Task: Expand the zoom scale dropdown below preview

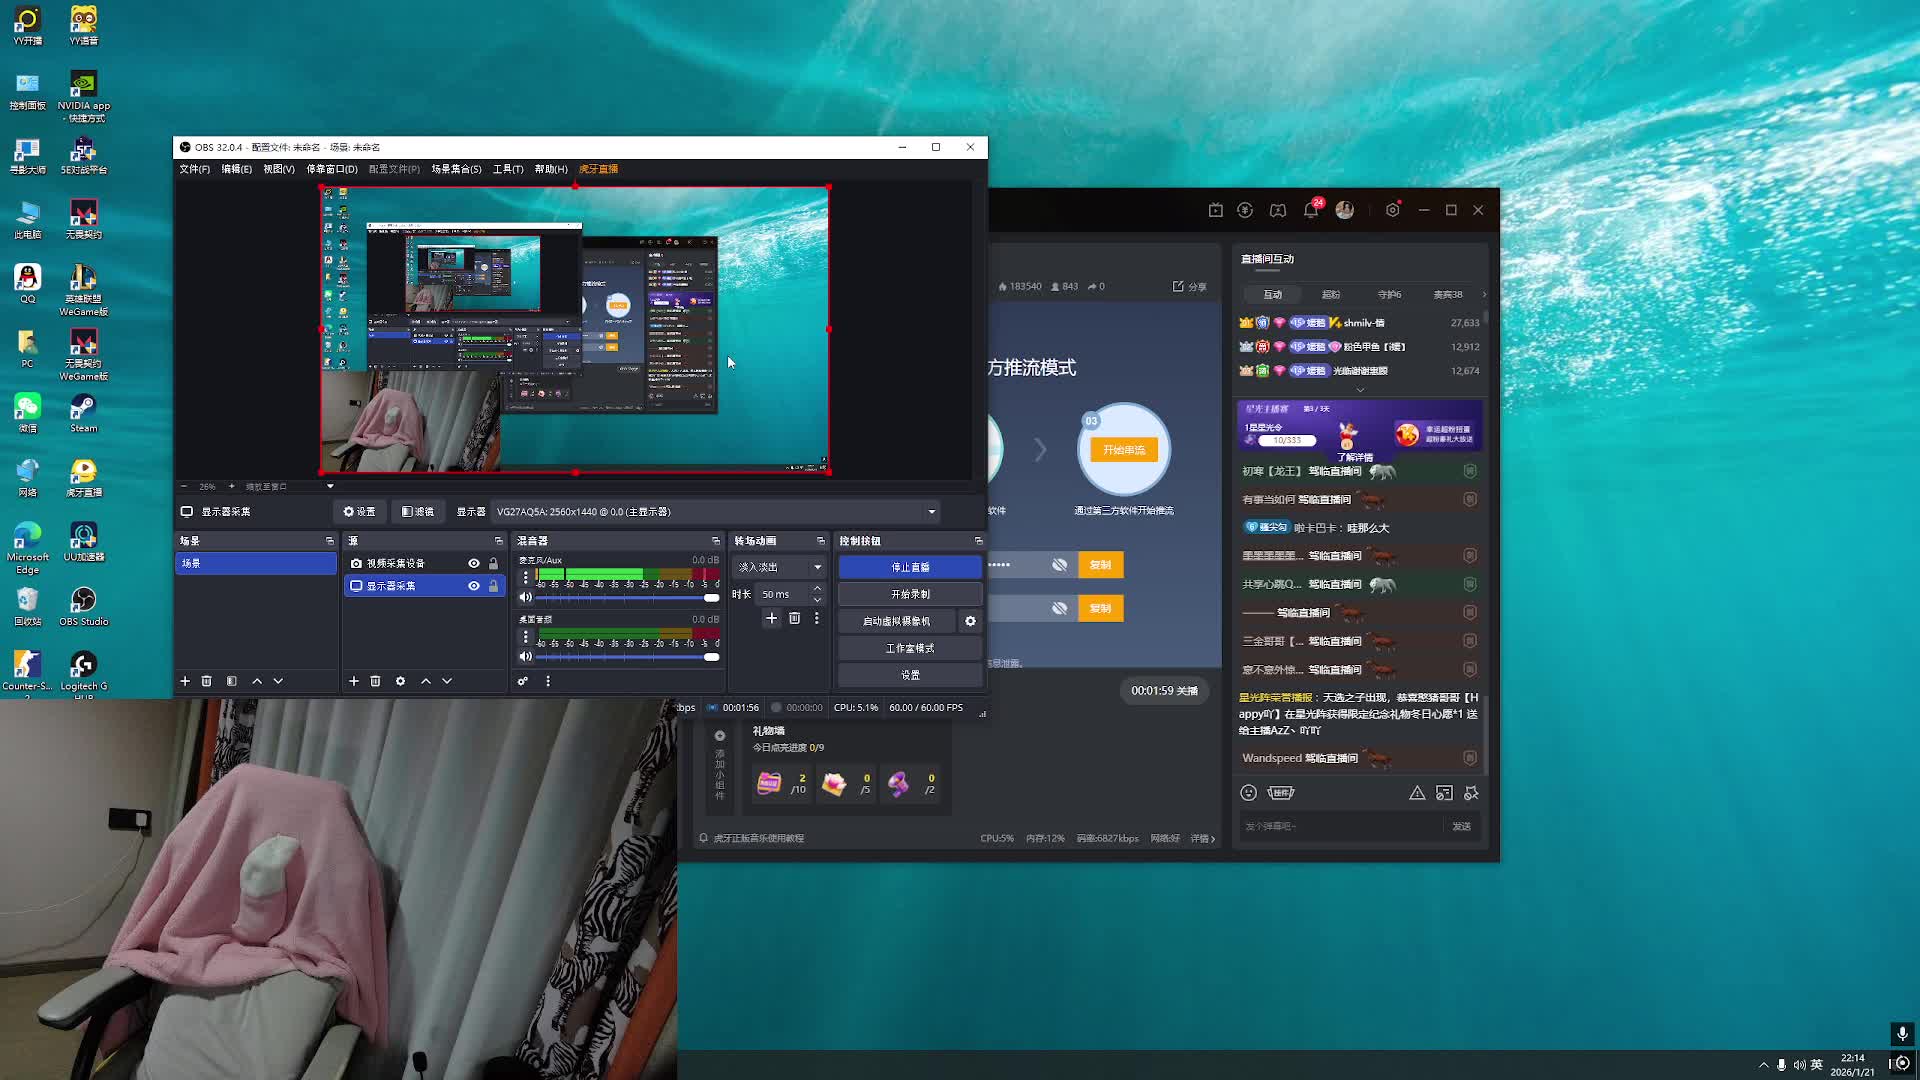Action: click(x=330, y=487)
